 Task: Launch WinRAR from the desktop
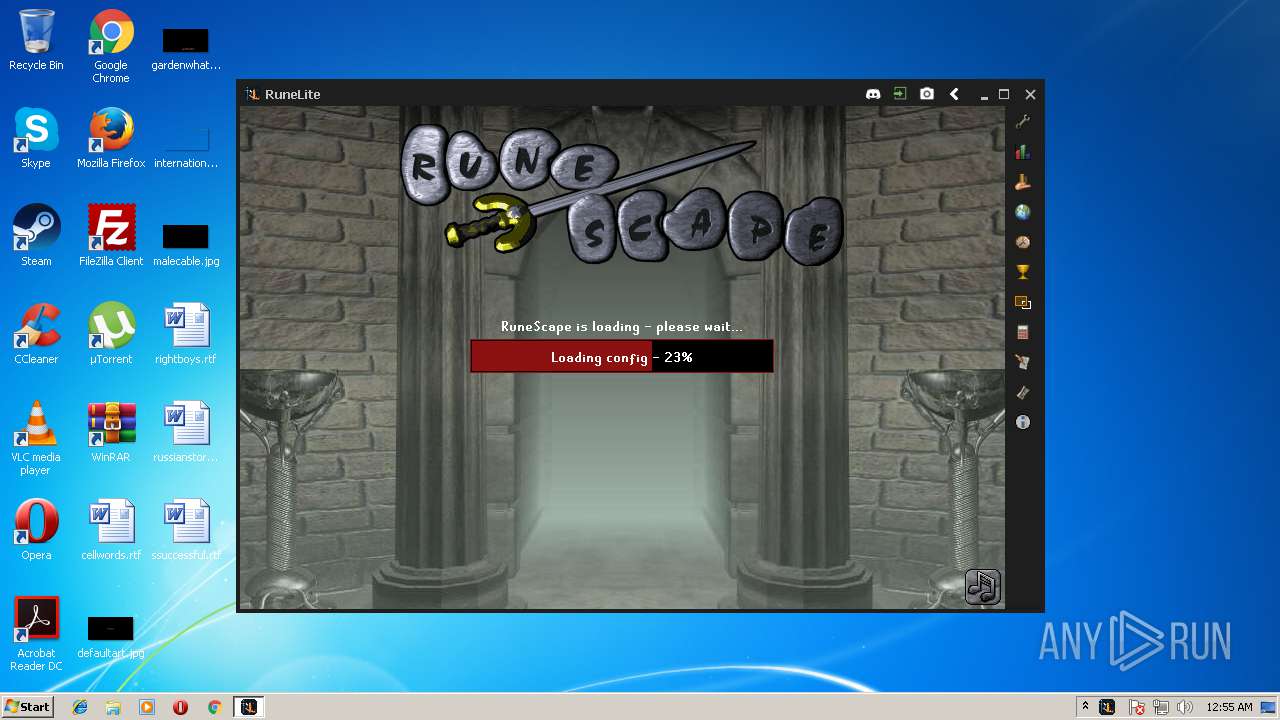click(111, 433)
